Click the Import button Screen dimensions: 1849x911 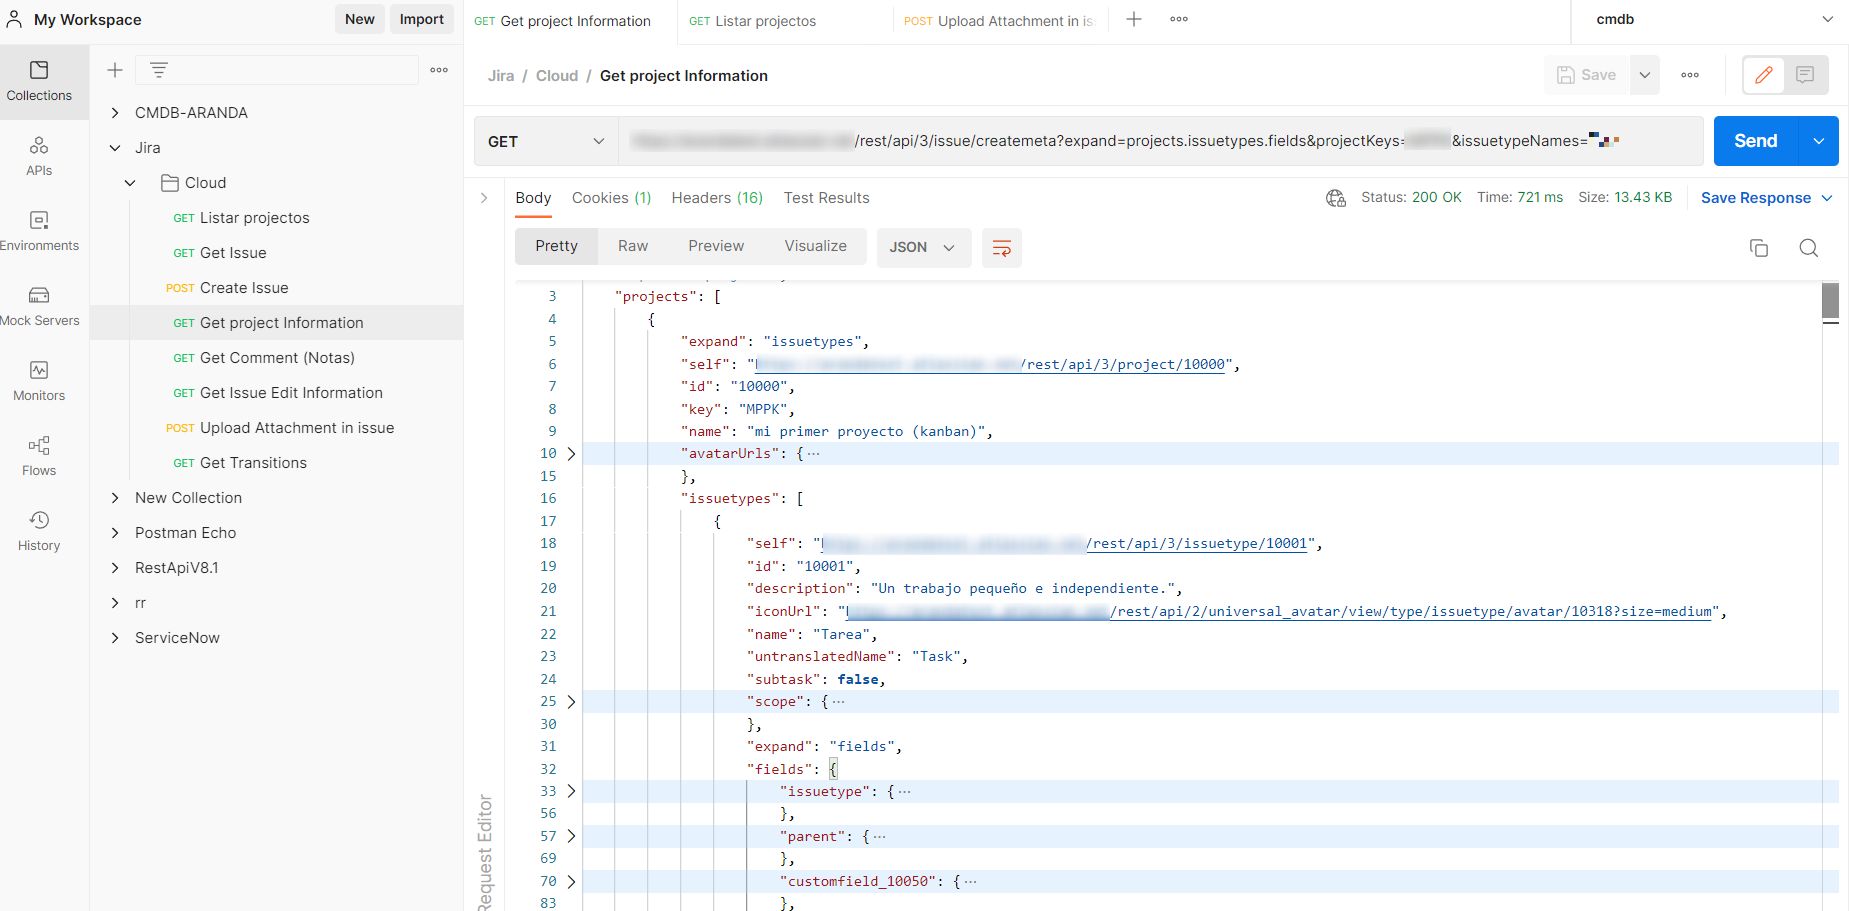point(422,19)
